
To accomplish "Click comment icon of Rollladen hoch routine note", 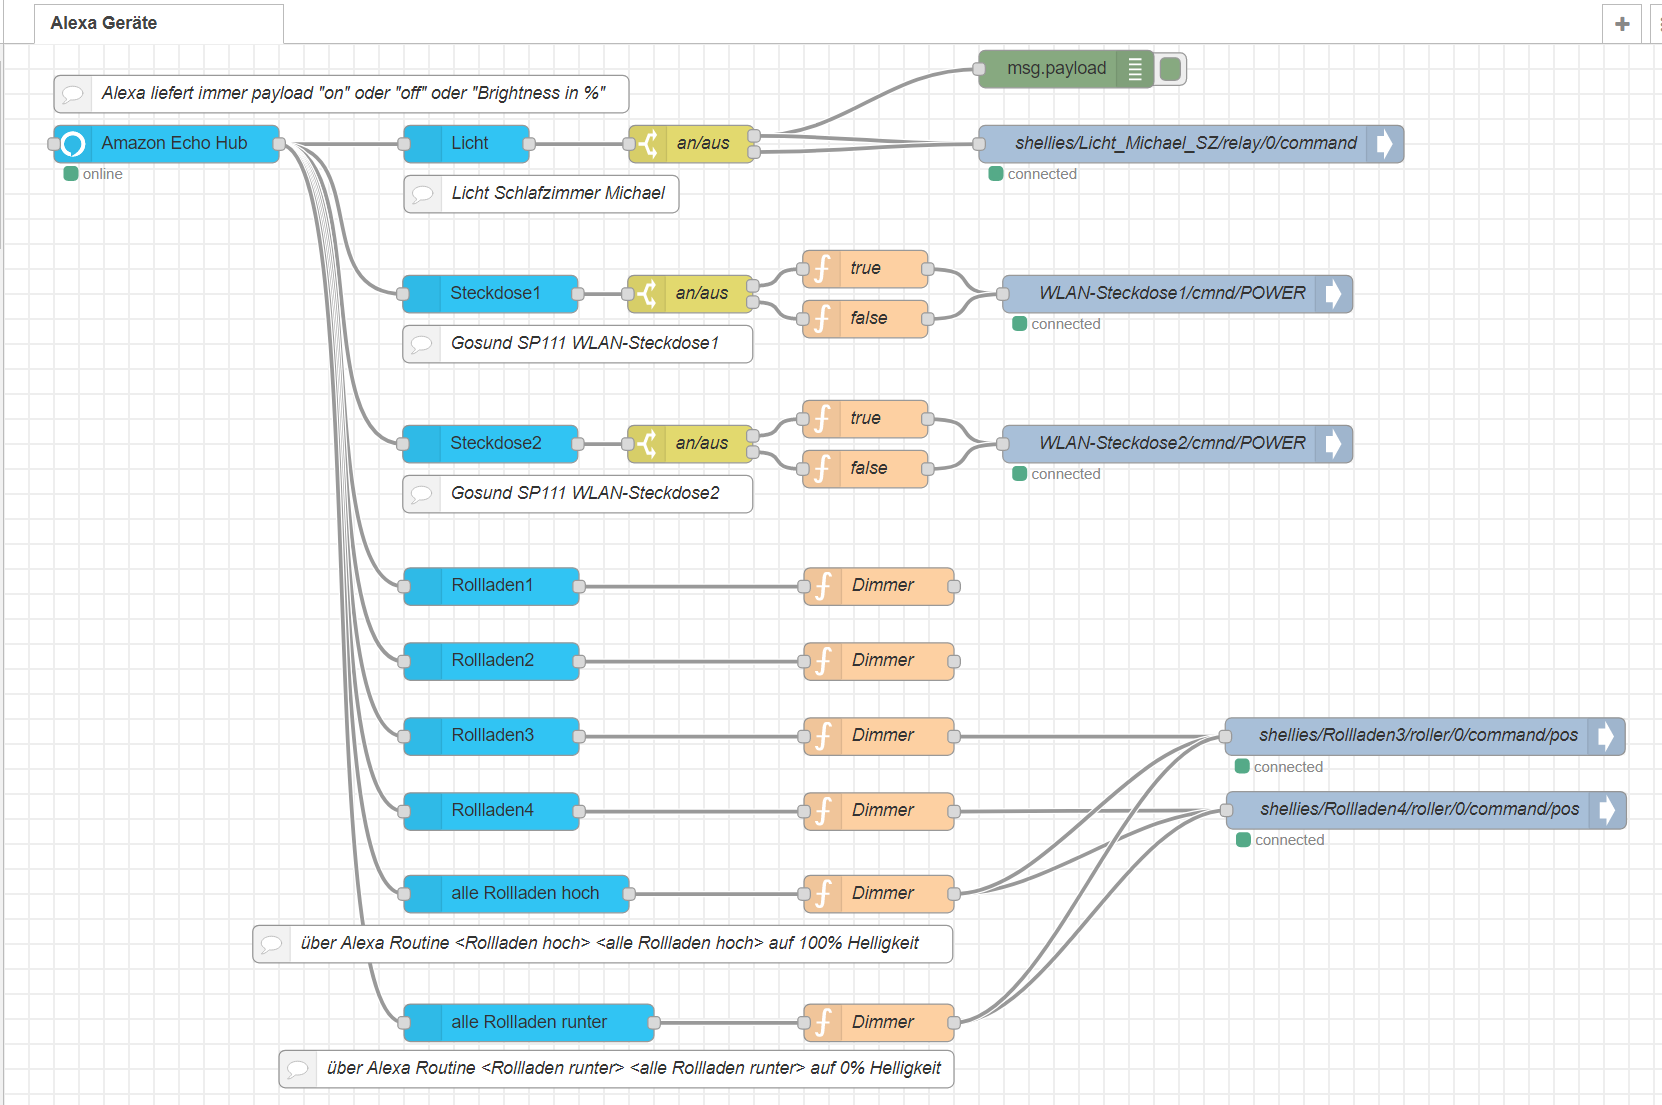I will (272, 944).
